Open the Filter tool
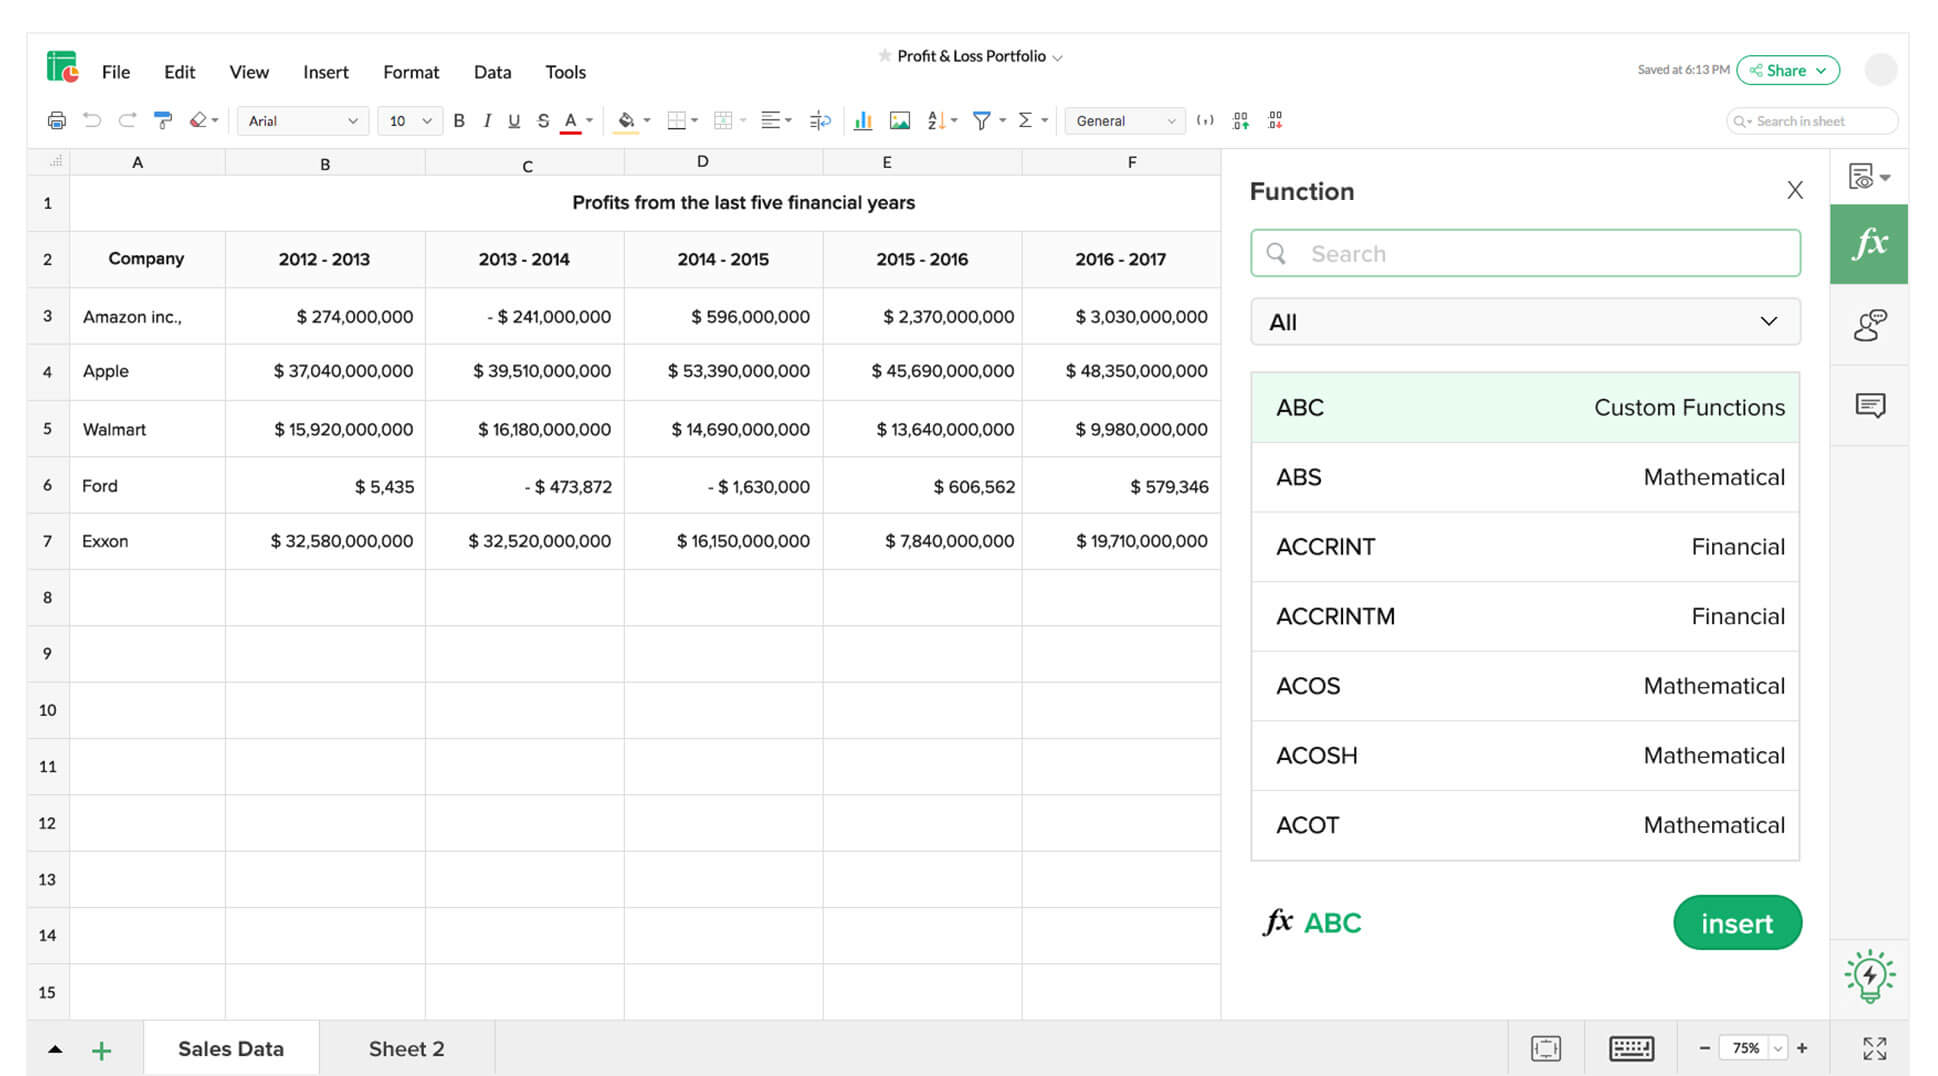 click(983, 120)
